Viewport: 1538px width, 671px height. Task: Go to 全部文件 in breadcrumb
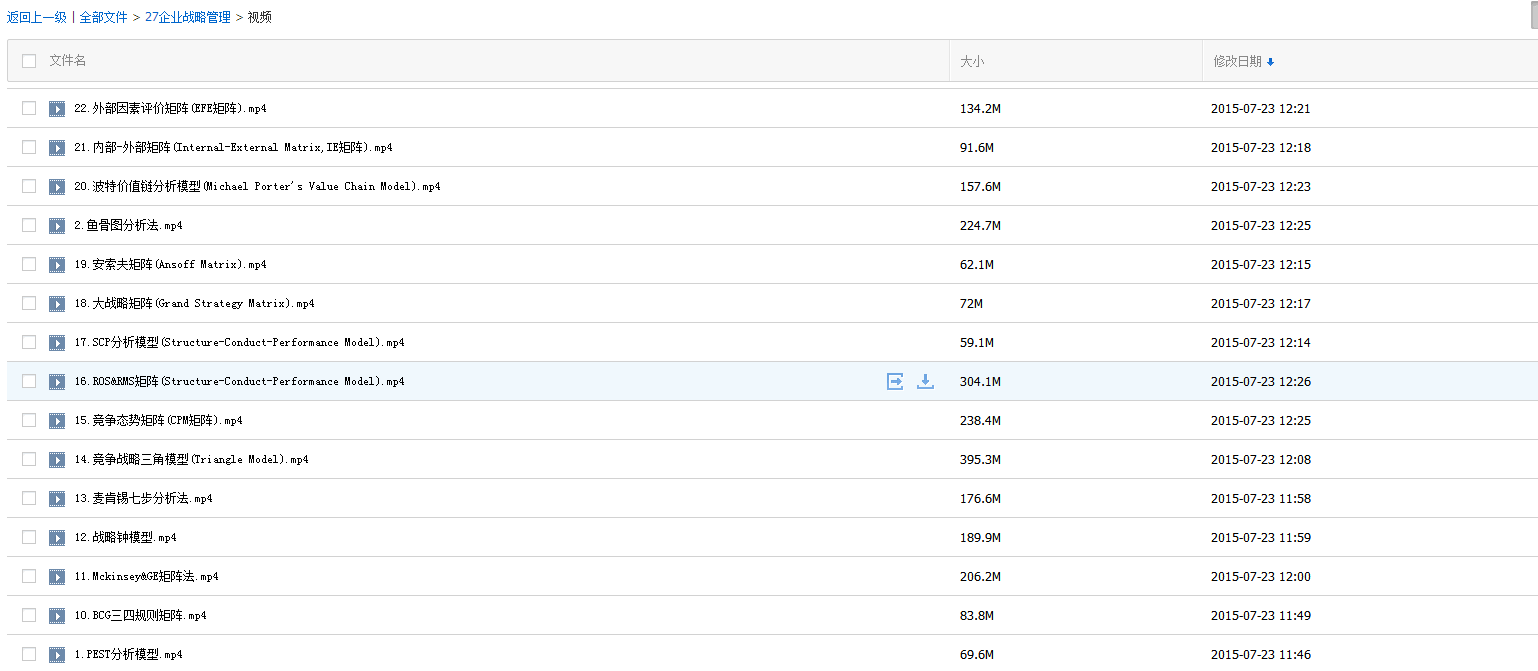coord(103,17)
